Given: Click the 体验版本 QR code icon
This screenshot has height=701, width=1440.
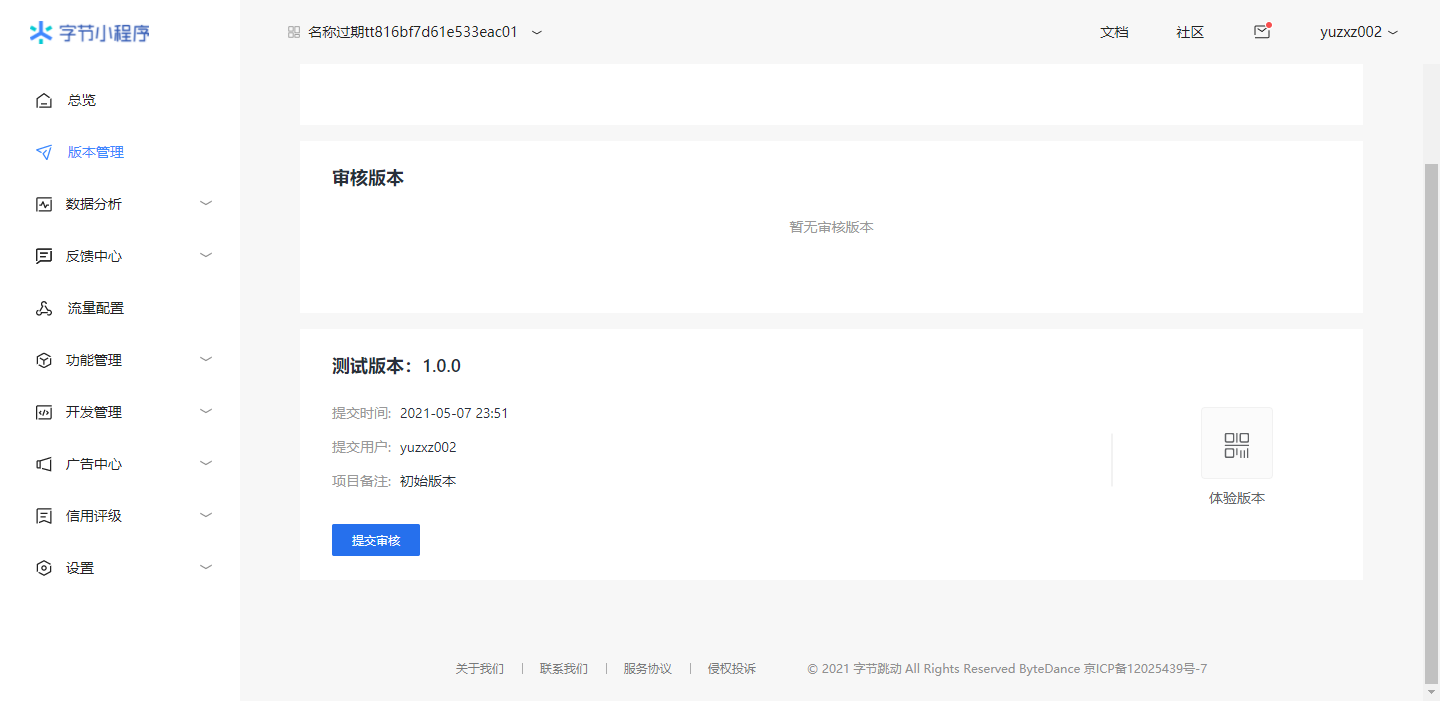Looking at the screenshot, I should tap(1237, 444).
